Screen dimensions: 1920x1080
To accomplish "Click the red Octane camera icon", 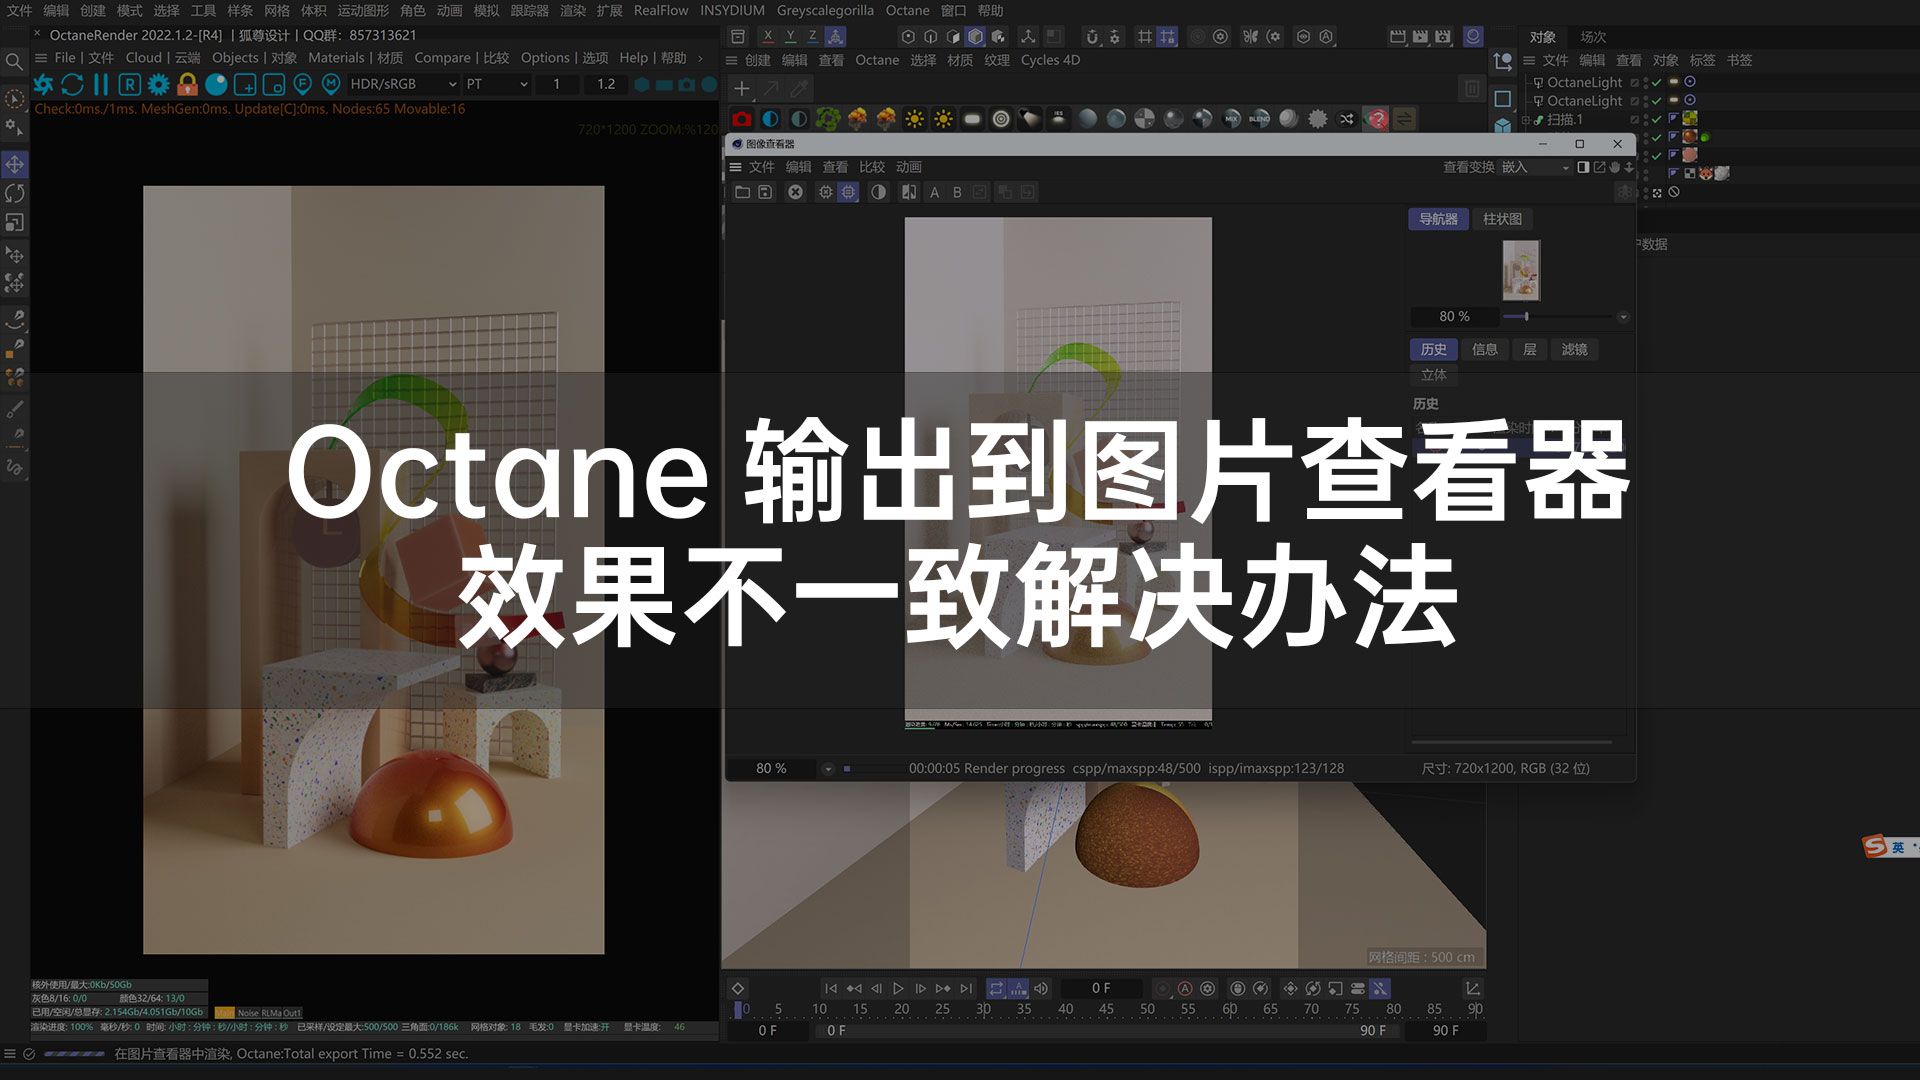I will 741,119.
